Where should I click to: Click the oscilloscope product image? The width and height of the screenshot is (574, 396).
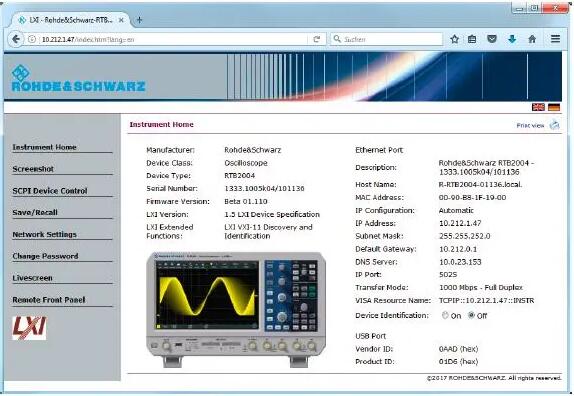(236, 309)
